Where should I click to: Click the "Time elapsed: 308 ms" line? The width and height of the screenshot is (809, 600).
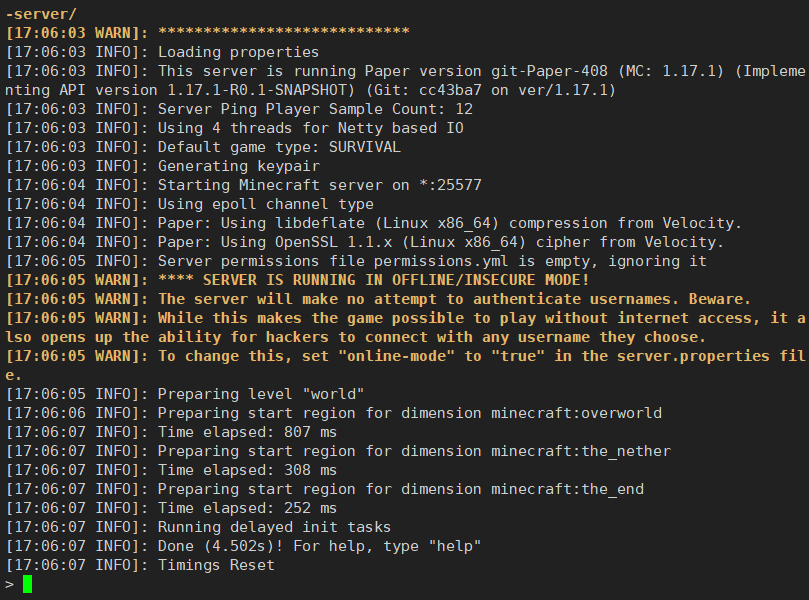(x=247, y=470)
